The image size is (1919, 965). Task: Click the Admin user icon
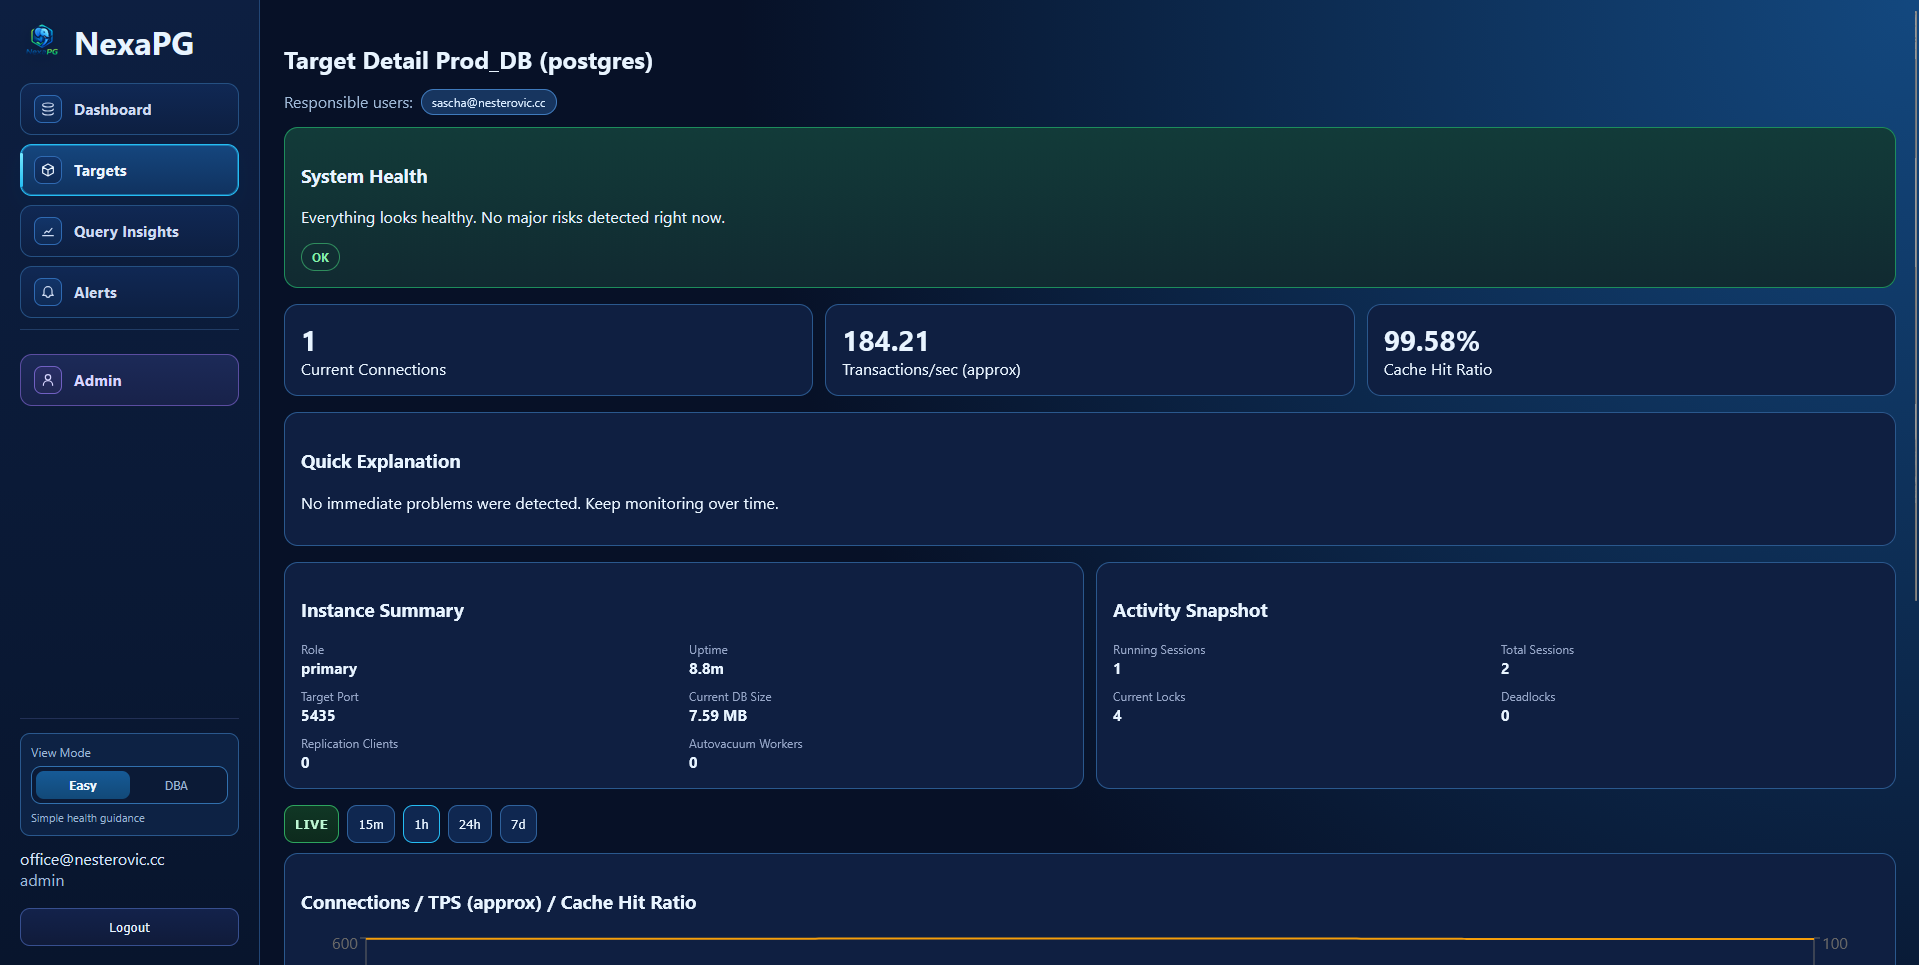click(48, 380)
